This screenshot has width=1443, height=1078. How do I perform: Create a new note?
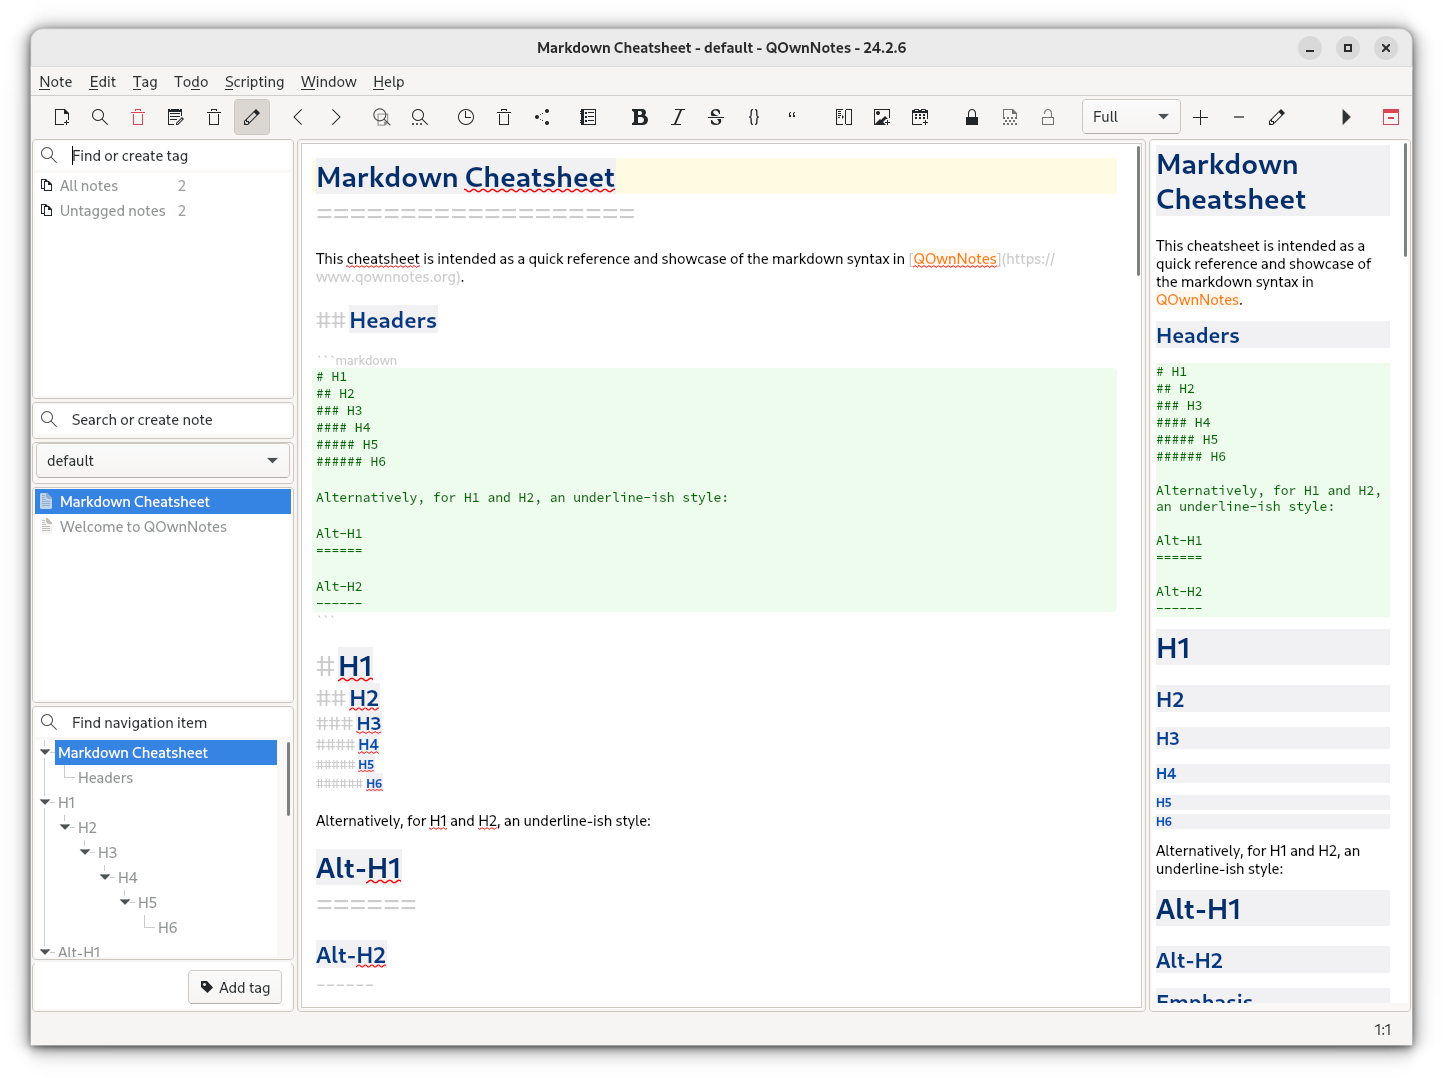61,116
